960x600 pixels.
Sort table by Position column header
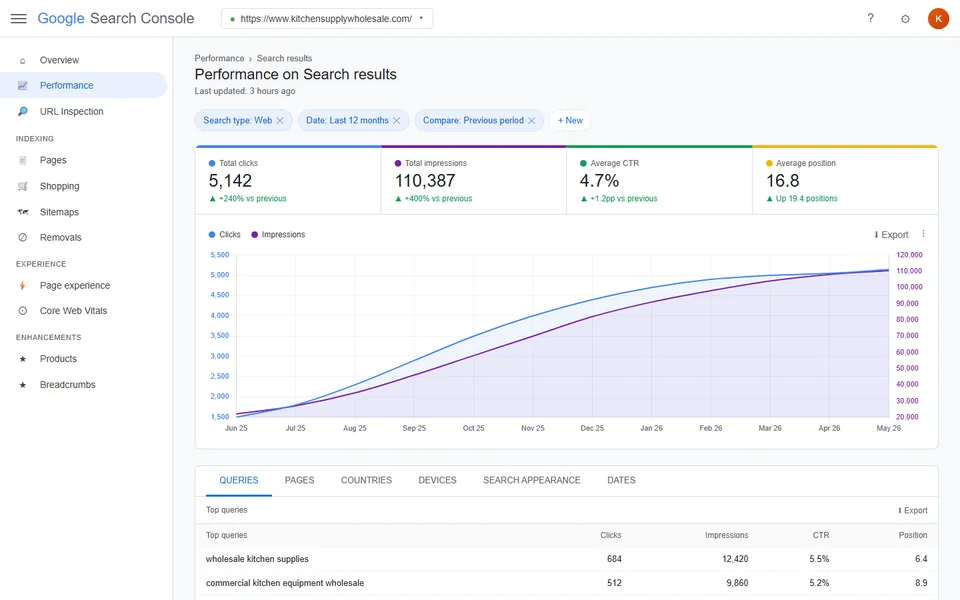pyautogui.click(x=913, y=535)
